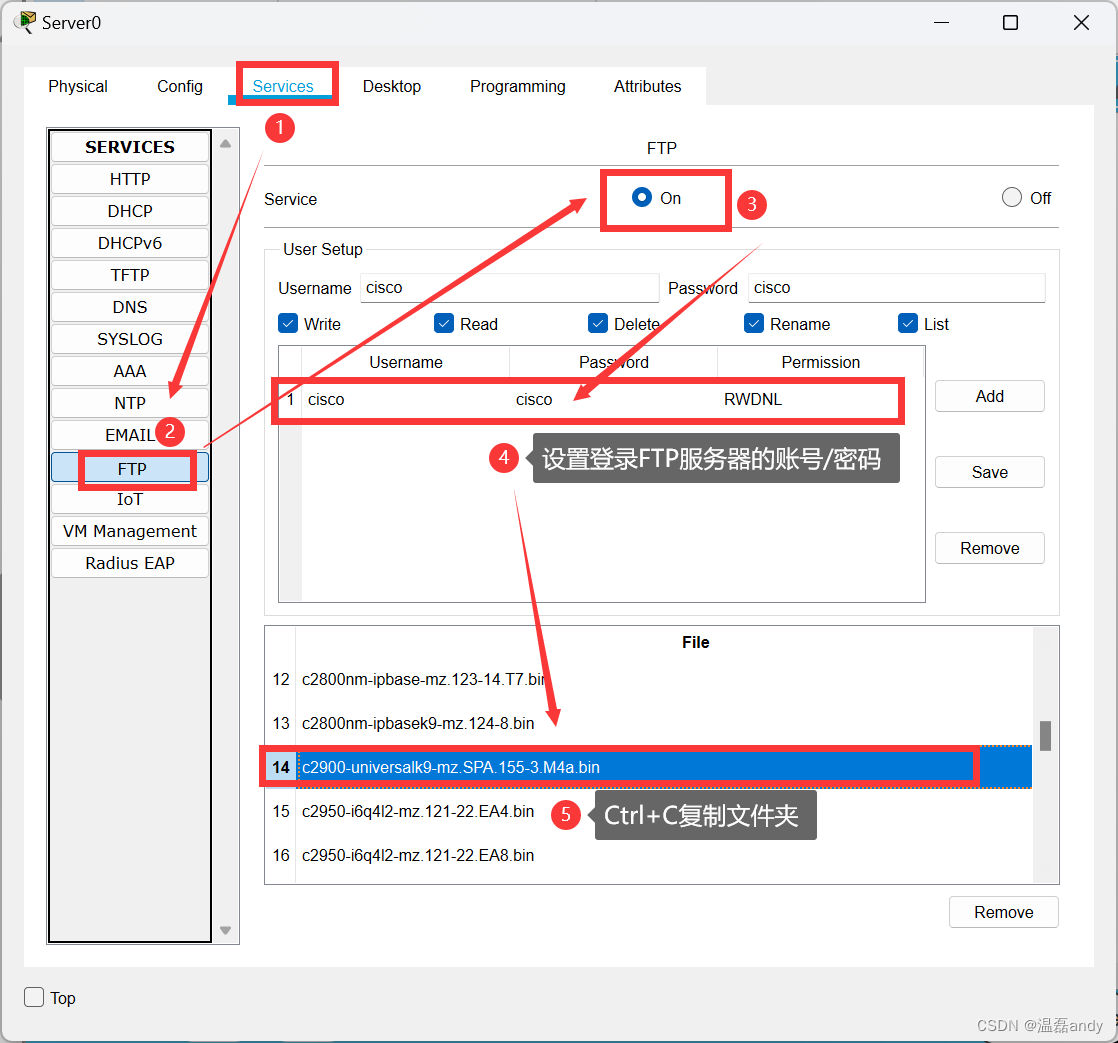Image resolution: width=1118 pixels, height=1043 pixels.
Task: Minimize the Server0 window
Action: [941, 23]
